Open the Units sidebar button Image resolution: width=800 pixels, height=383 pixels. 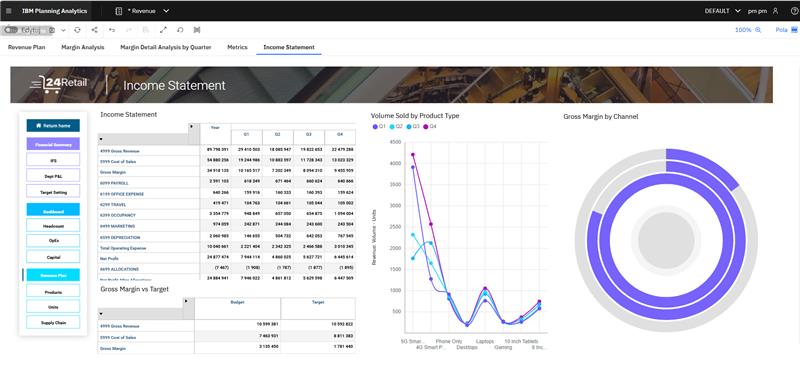[x=54, y=307]
